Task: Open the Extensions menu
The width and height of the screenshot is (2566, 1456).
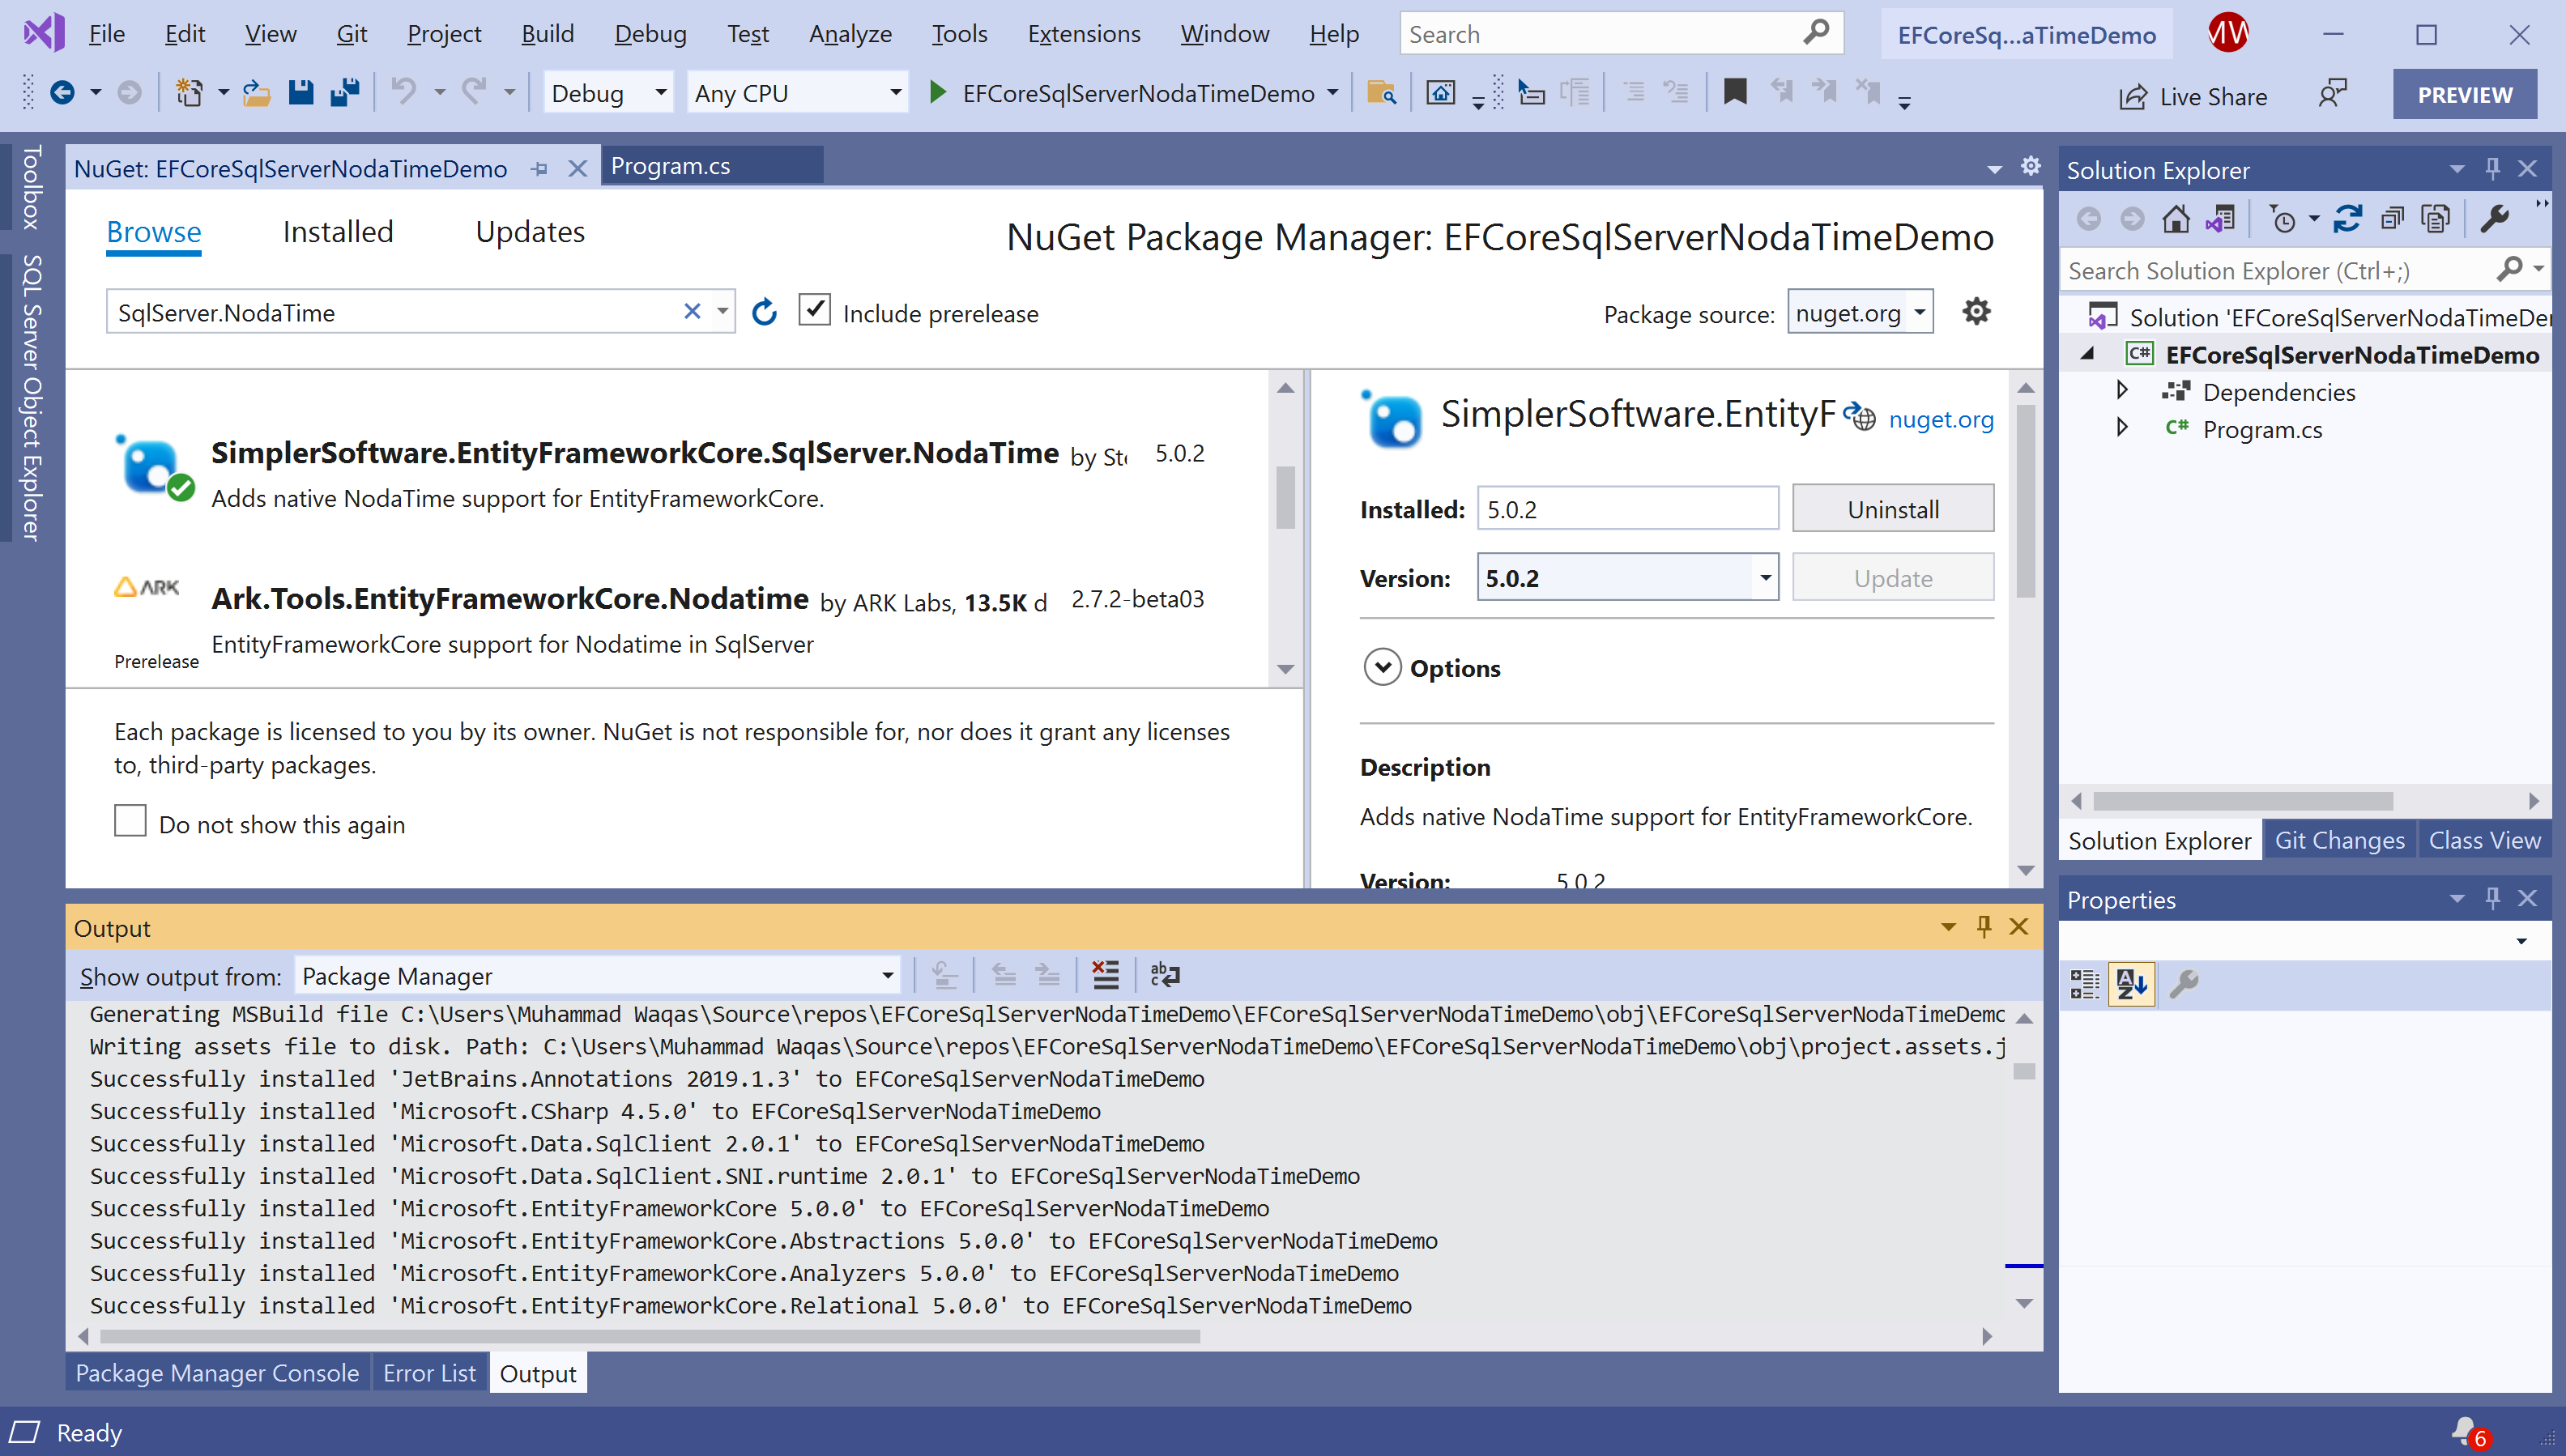Action: pyautogui.click(x=1083, y=34)
